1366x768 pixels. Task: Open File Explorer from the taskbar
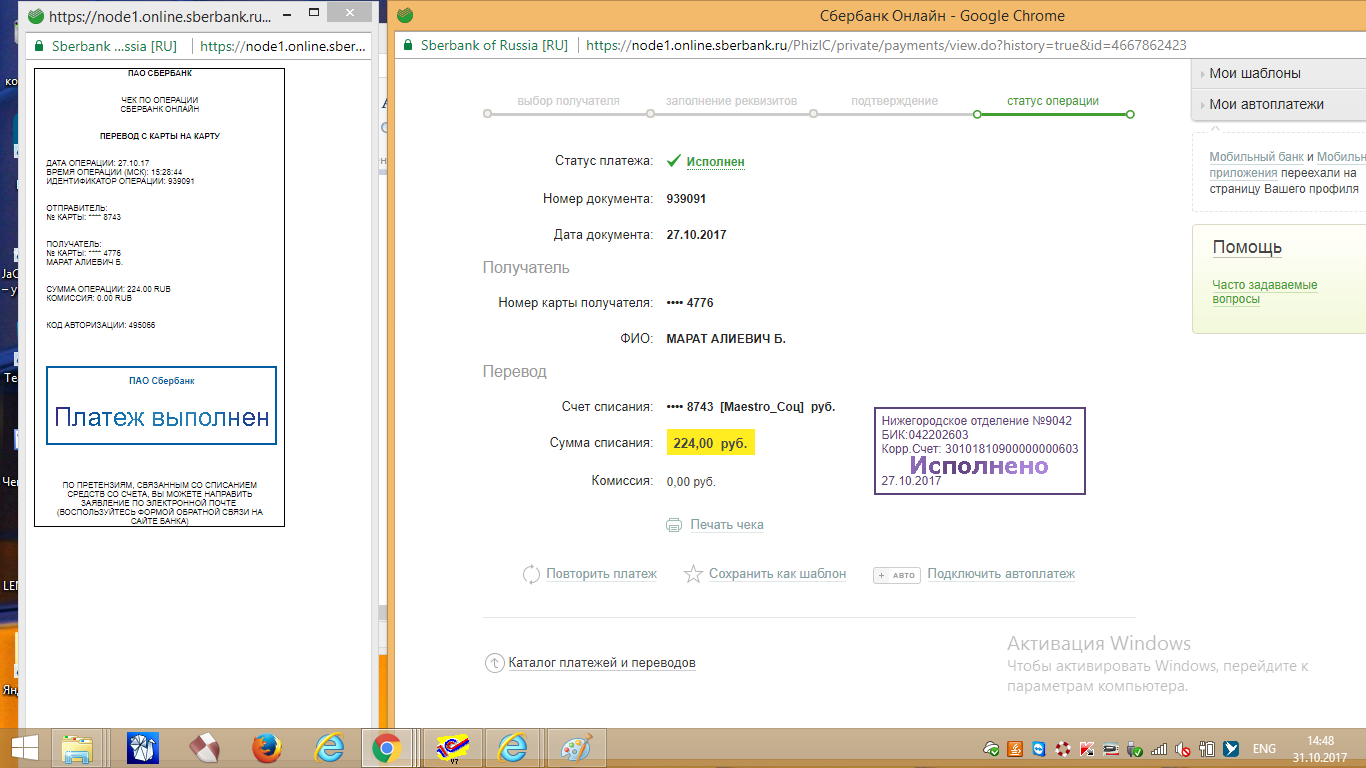tap(78, 747)
